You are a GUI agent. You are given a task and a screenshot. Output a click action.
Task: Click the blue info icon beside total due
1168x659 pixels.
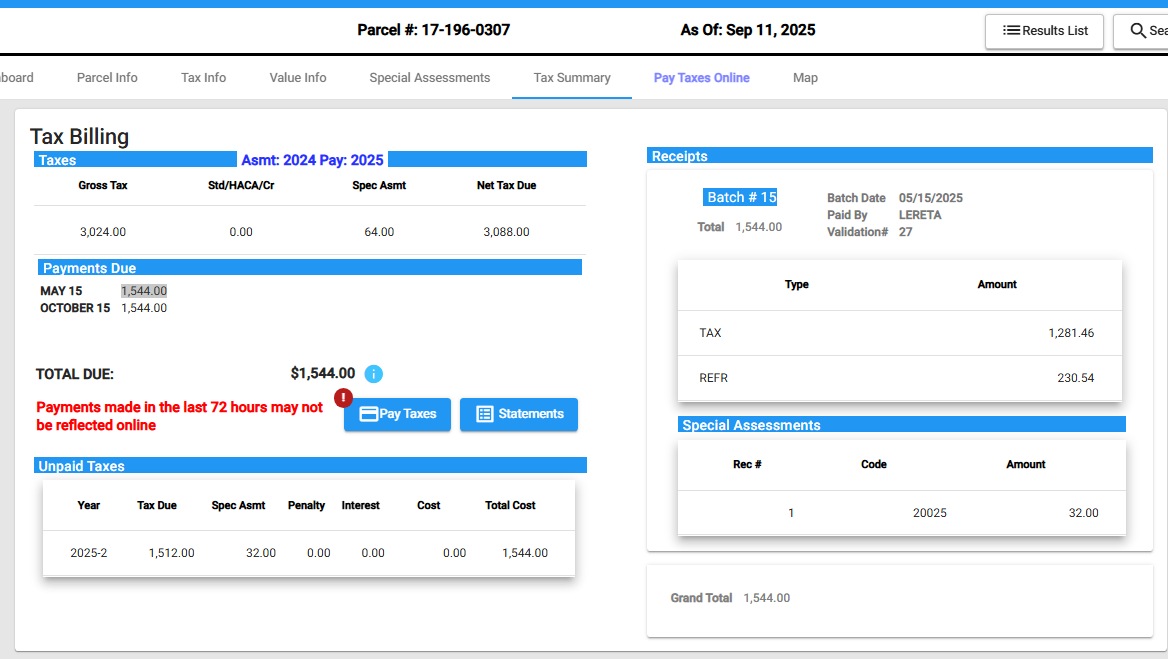(x=373, y=374)
